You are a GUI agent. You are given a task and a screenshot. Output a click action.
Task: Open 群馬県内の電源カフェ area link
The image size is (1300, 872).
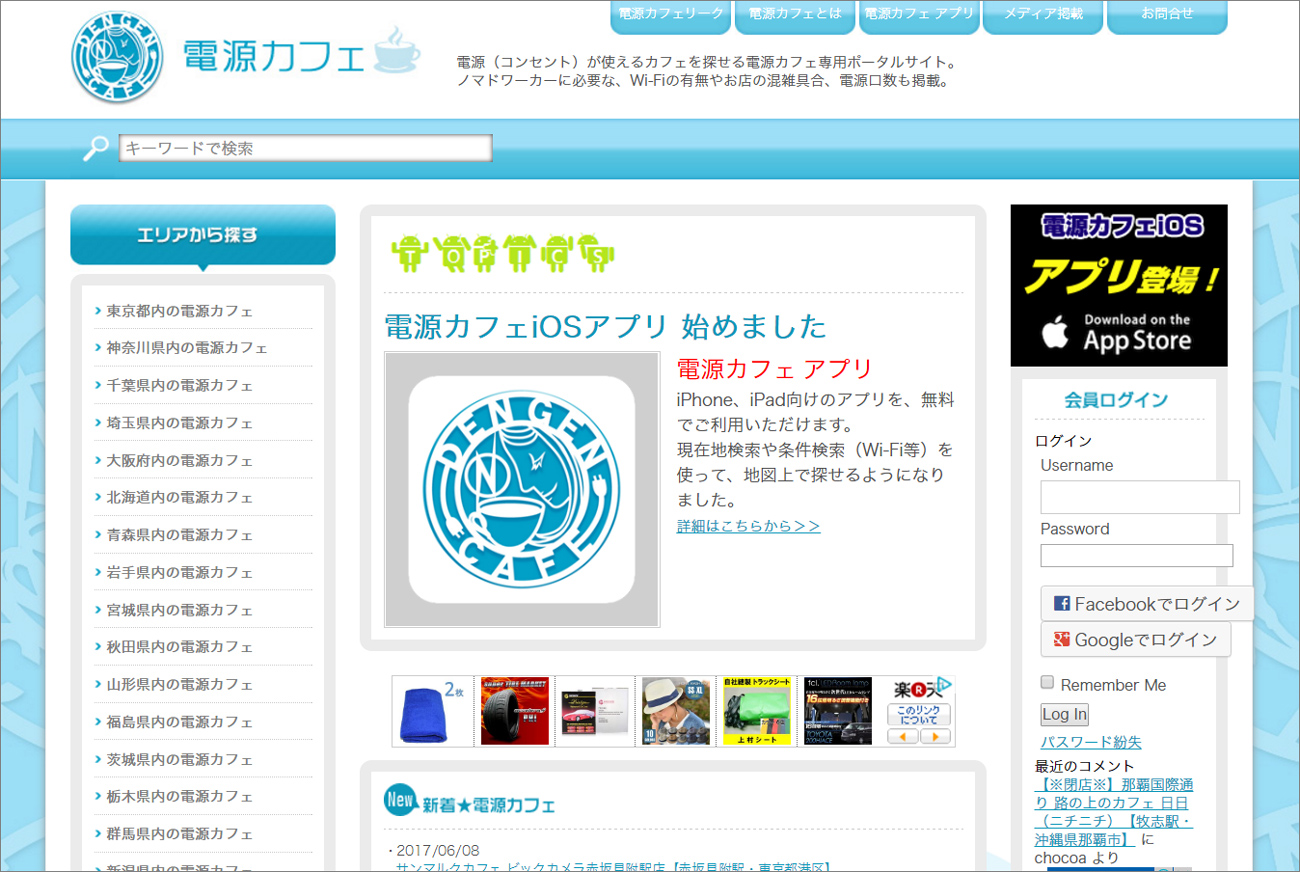coord(180,834)
